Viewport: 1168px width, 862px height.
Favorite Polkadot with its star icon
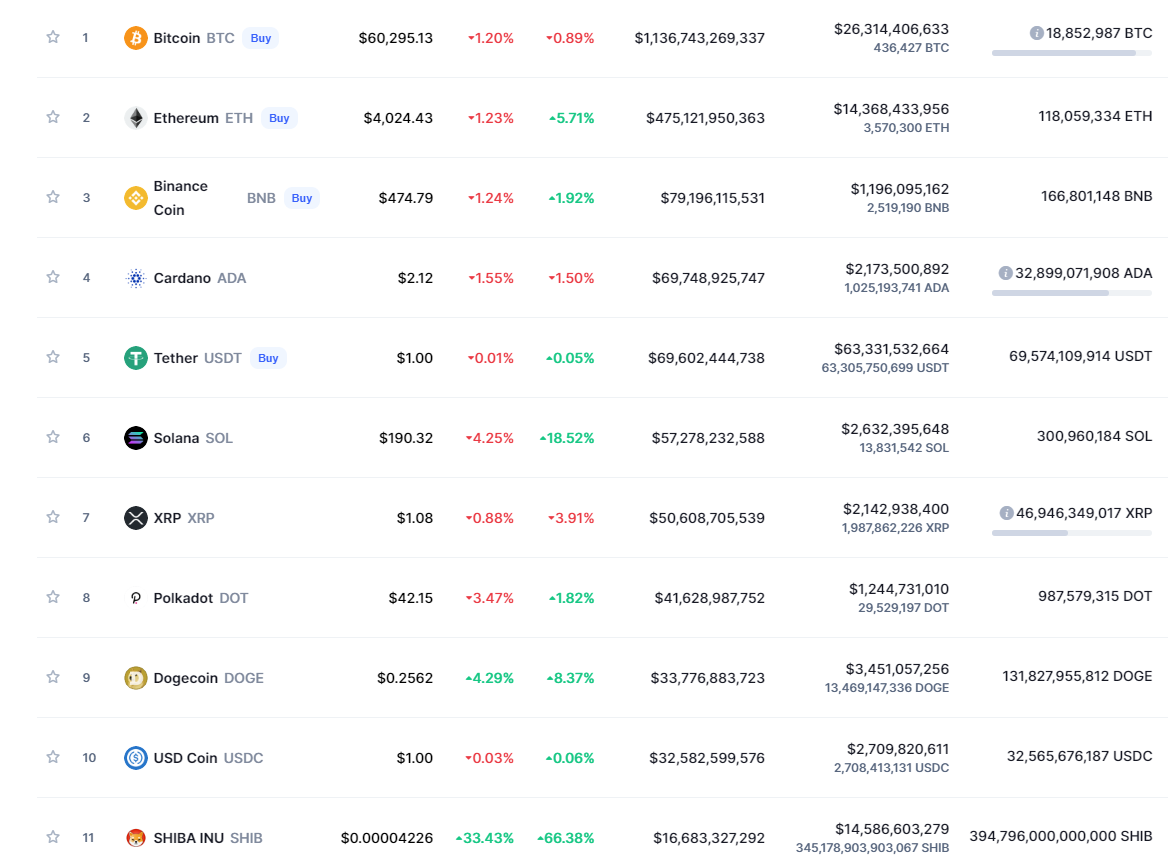click(x=53, y=597)
